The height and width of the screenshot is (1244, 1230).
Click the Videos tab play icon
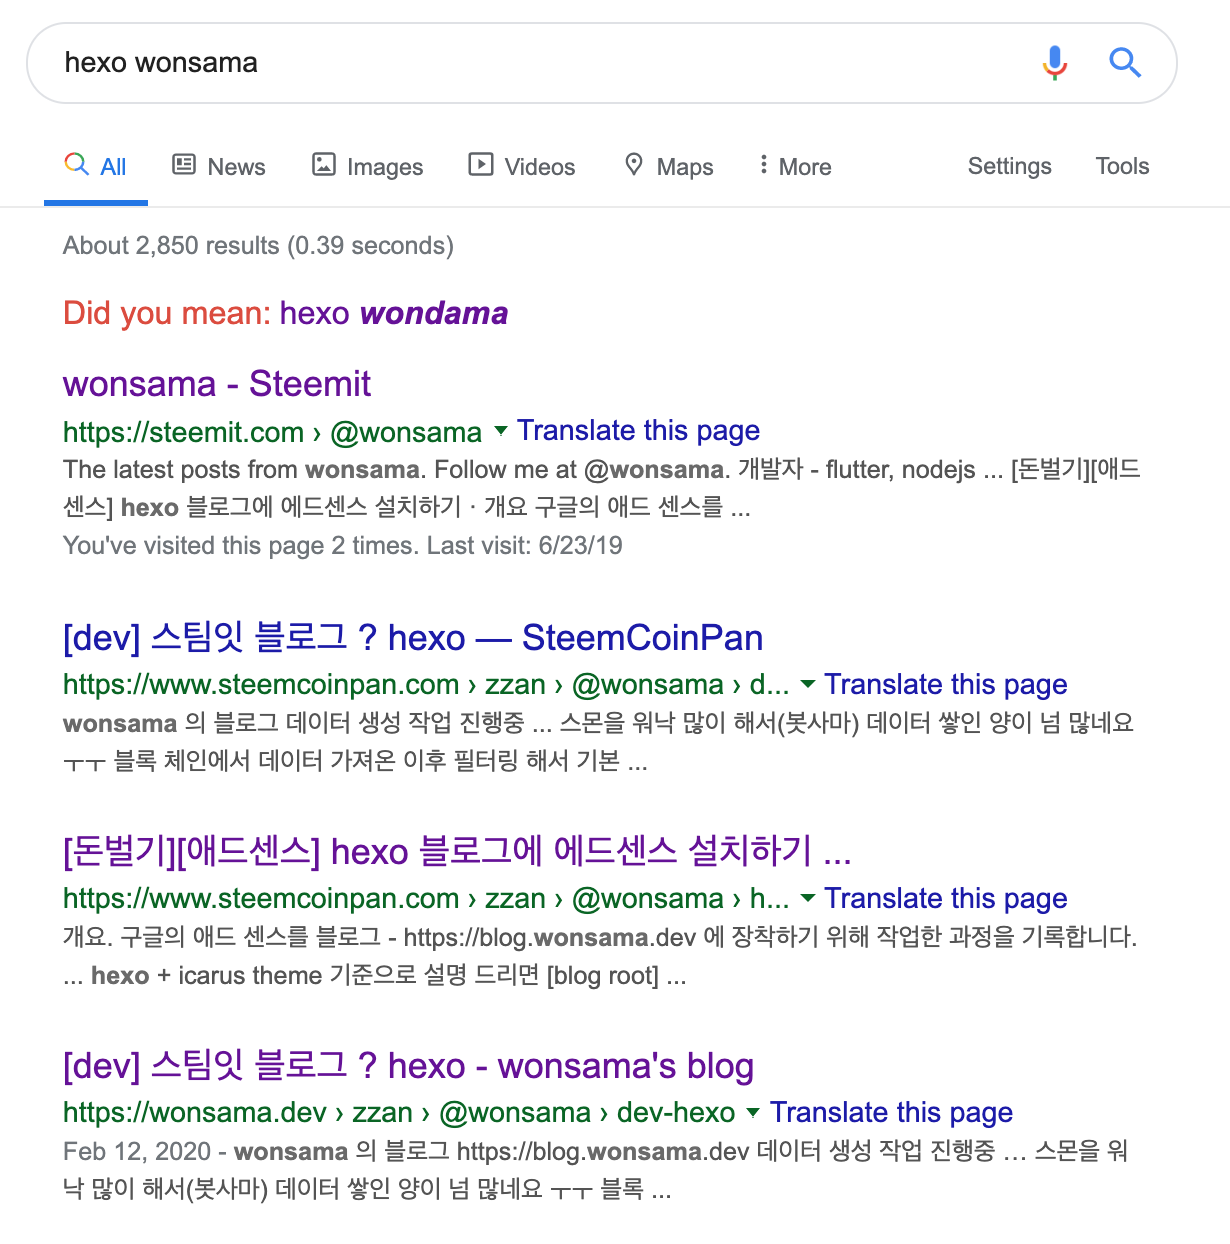coord(481,164)
